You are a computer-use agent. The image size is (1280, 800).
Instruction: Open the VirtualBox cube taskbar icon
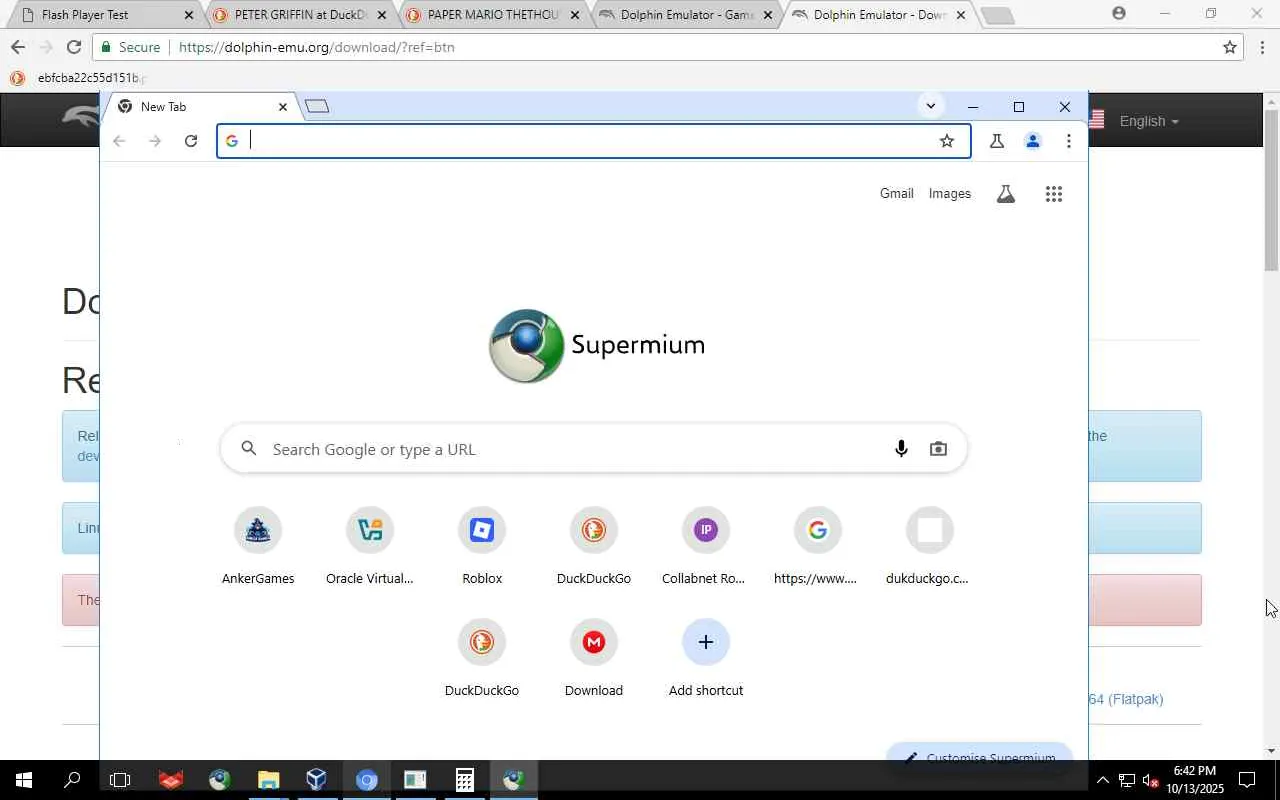[x=317, y=780]
